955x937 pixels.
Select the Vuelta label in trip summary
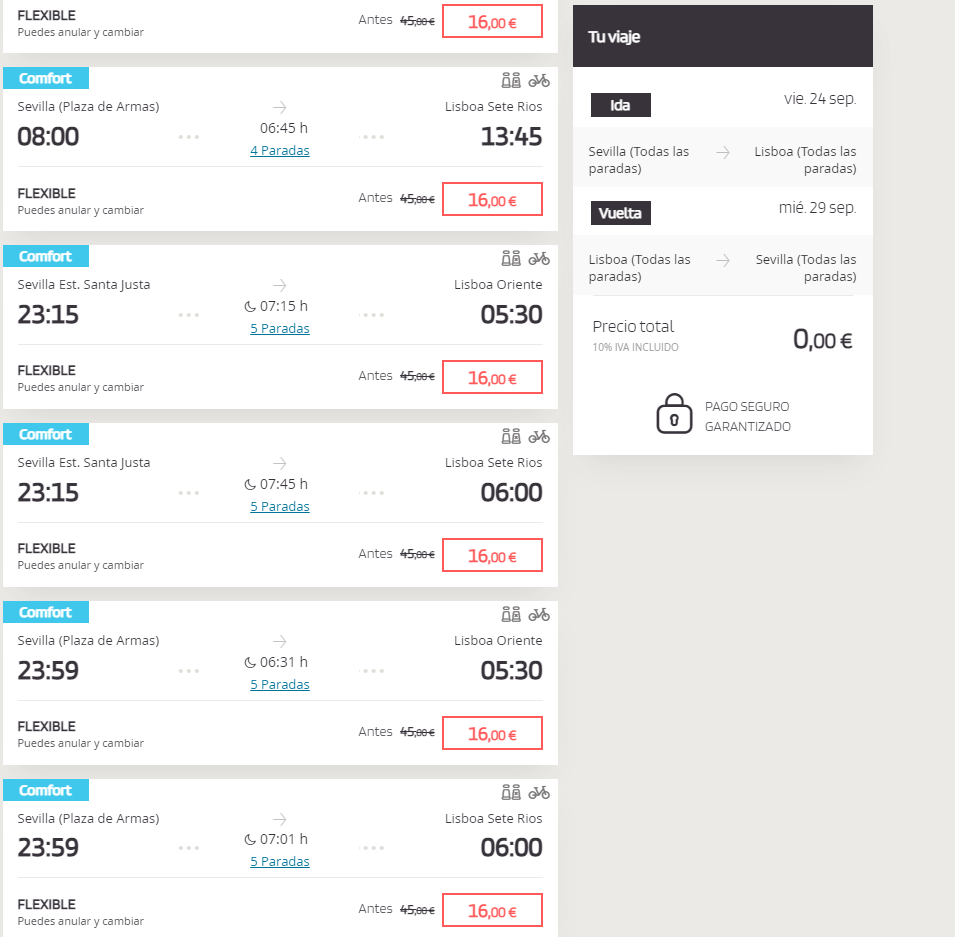point(621,213)
